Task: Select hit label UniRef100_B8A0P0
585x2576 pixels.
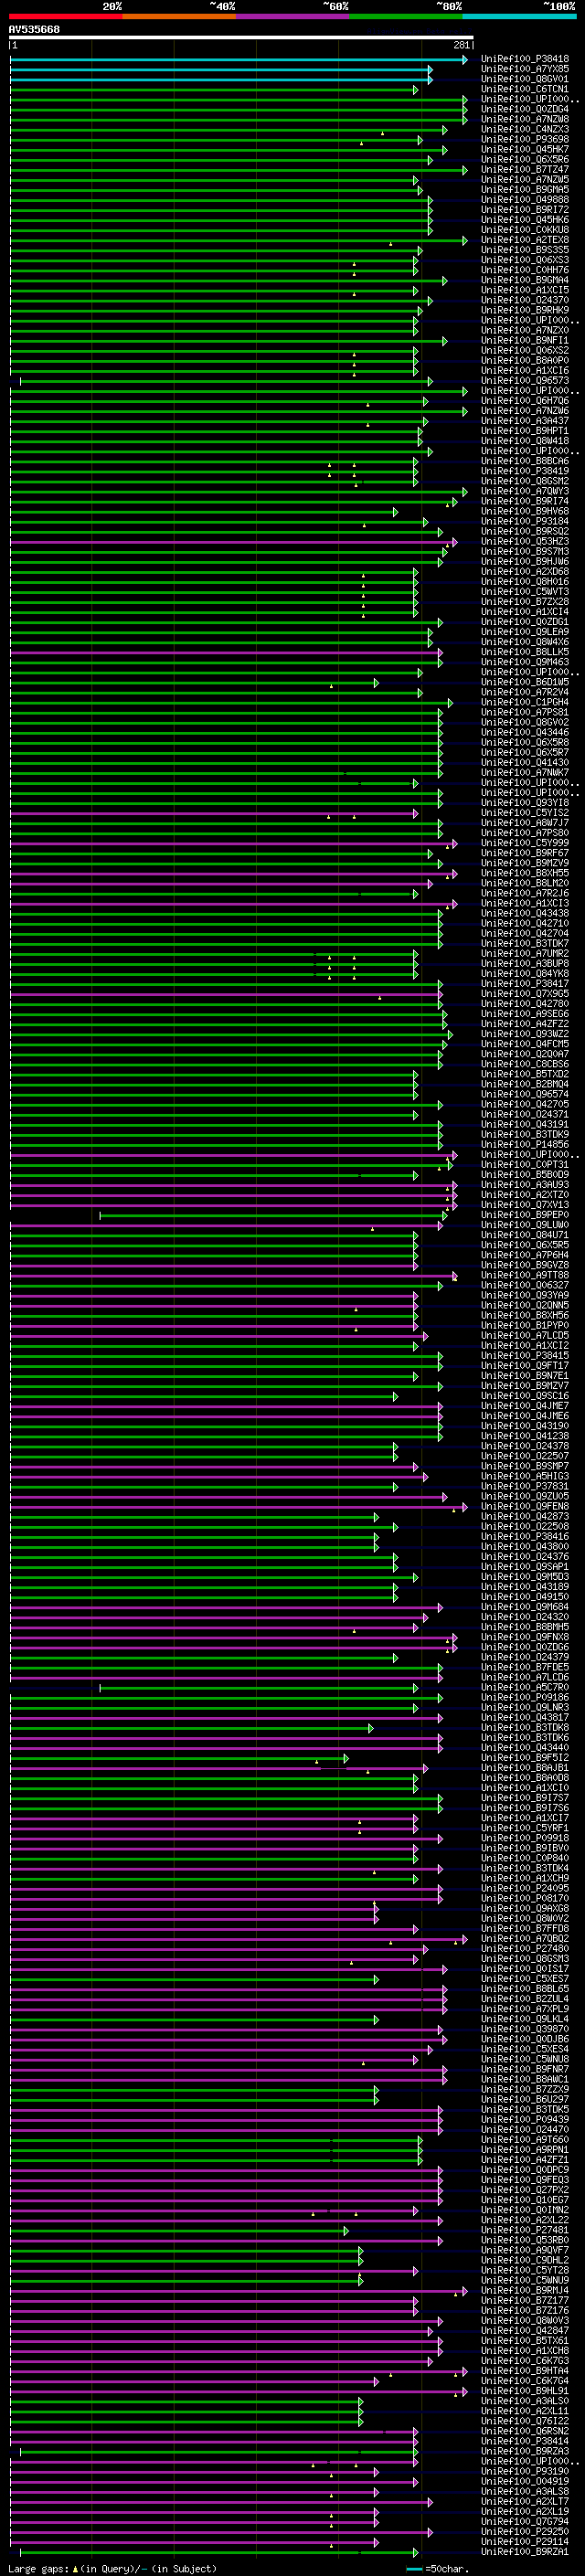Action: pos(525,361)
